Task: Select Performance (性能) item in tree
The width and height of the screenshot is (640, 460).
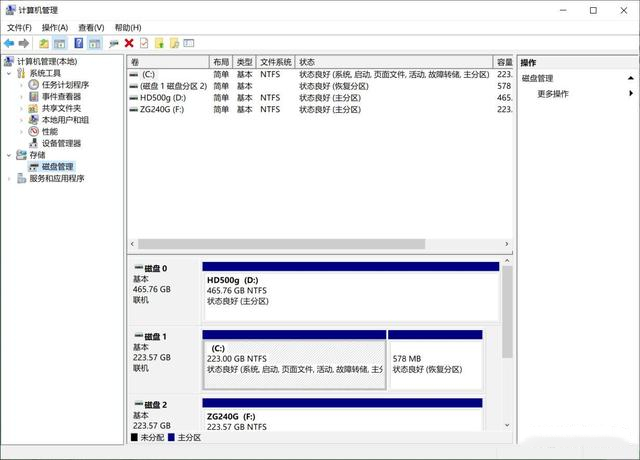Action: point(49,131)
